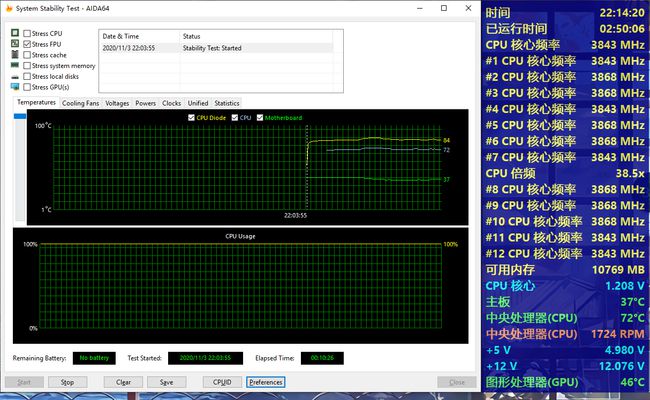Image resolution: width=650 pixels, height=400 pixels.
Task: Click the #12 CPU core frequency row
Action: coord(565,254)
